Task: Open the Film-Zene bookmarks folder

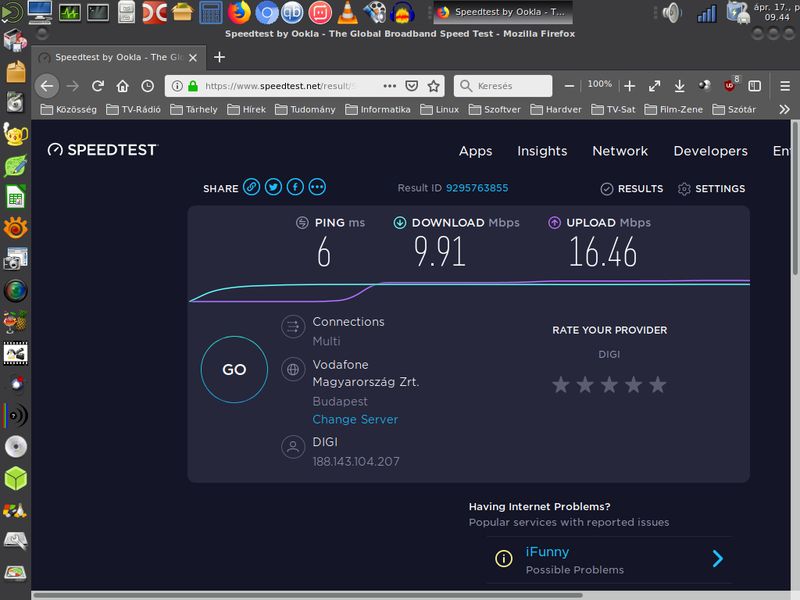Action: coord(673,109)
